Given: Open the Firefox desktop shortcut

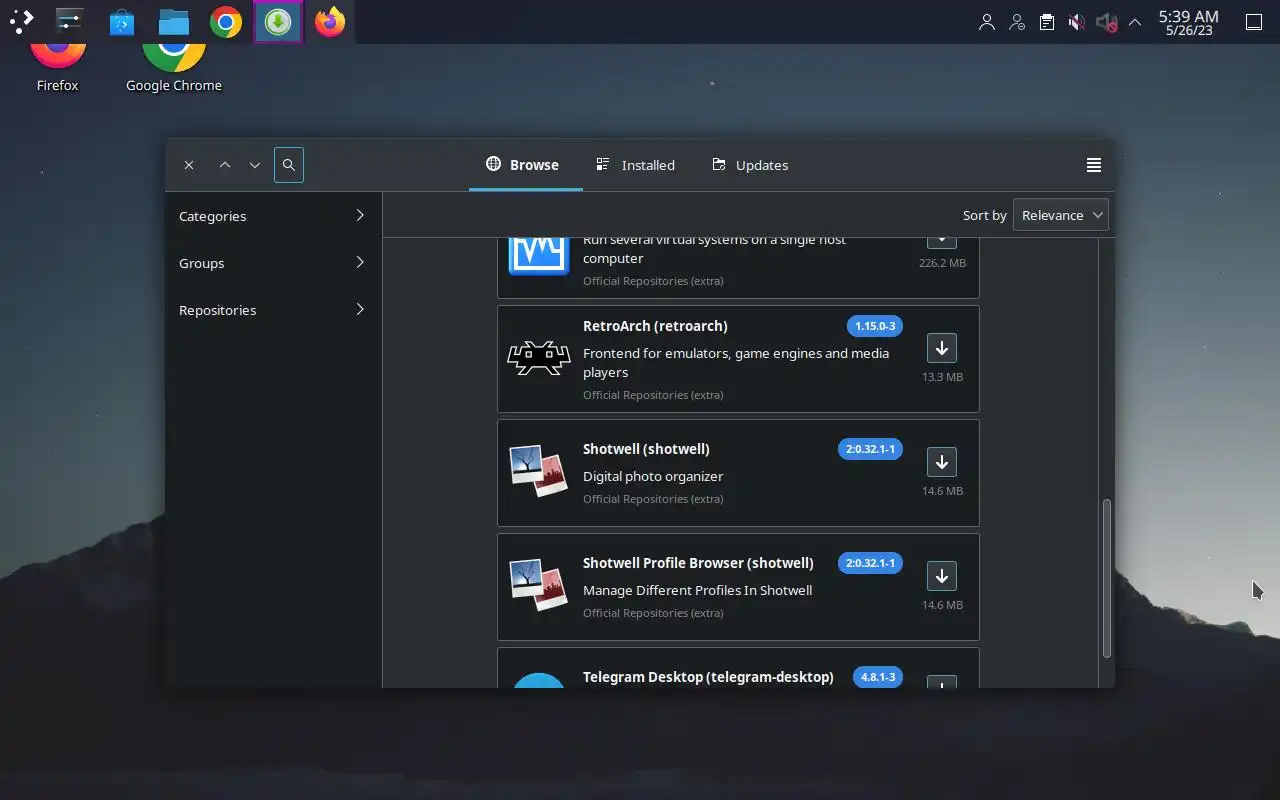Looking at the screenshot, I should [x=58, y=68].
